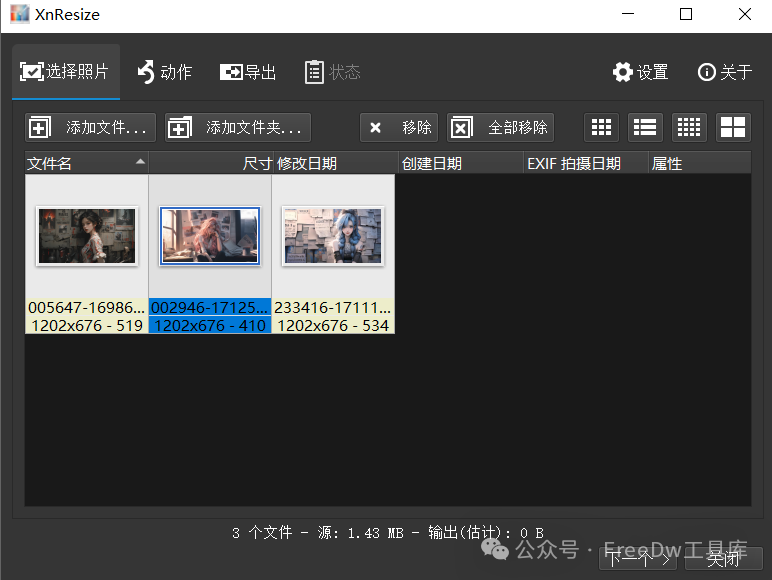Switch to small thumbnails grid view

(601, 128)
